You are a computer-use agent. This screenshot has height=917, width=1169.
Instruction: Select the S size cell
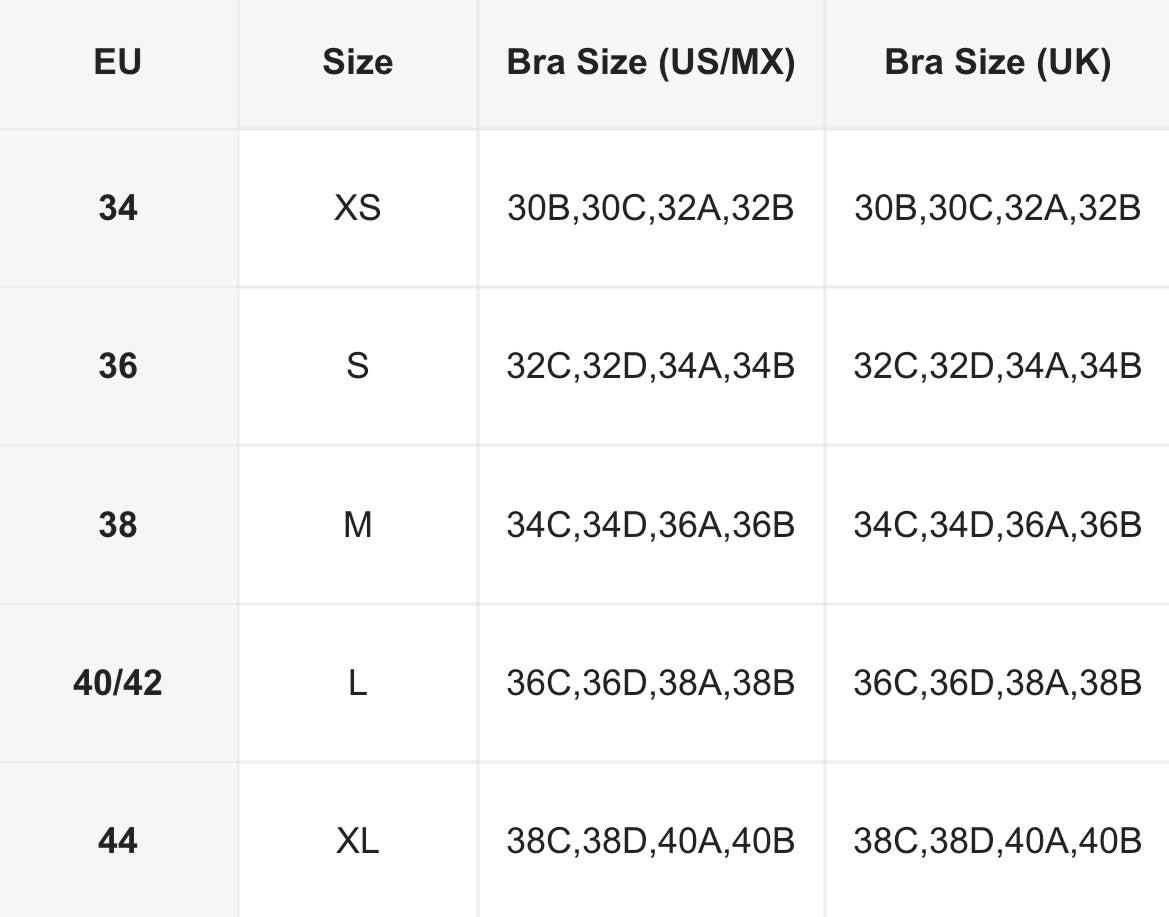(357, 366)
